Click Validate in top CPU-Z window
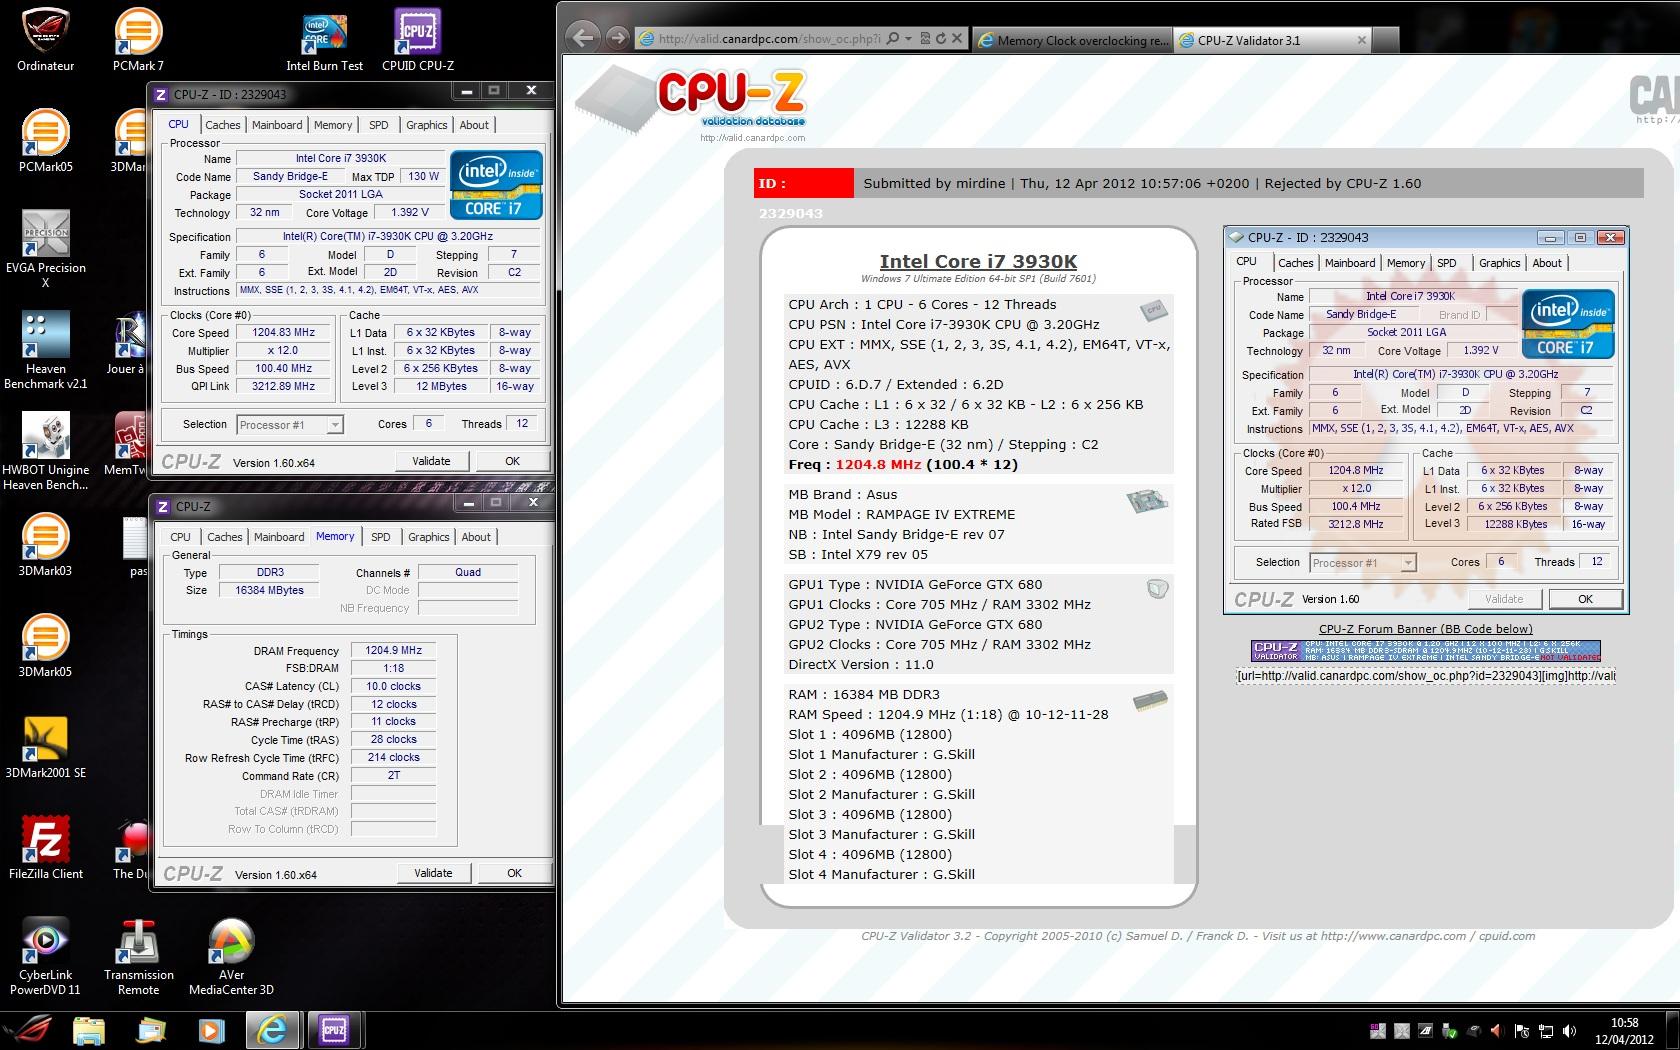This screenshot has height=1050, width=1680. point(431,461)
